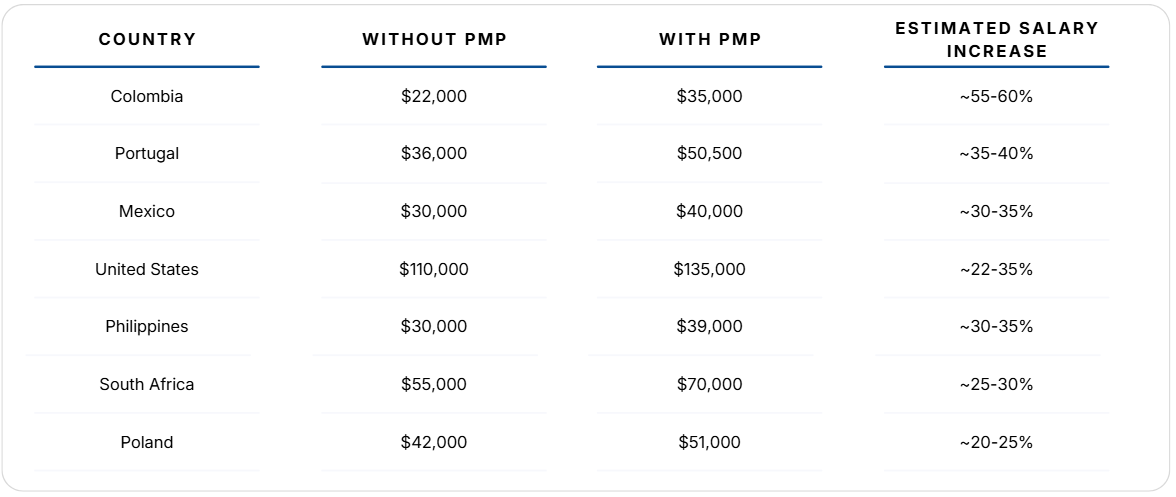The height and width of the screenshot is (497, 1176).
Task: Select the Portugal country cell
Action: pyautogui.click(x=147, y=154)
